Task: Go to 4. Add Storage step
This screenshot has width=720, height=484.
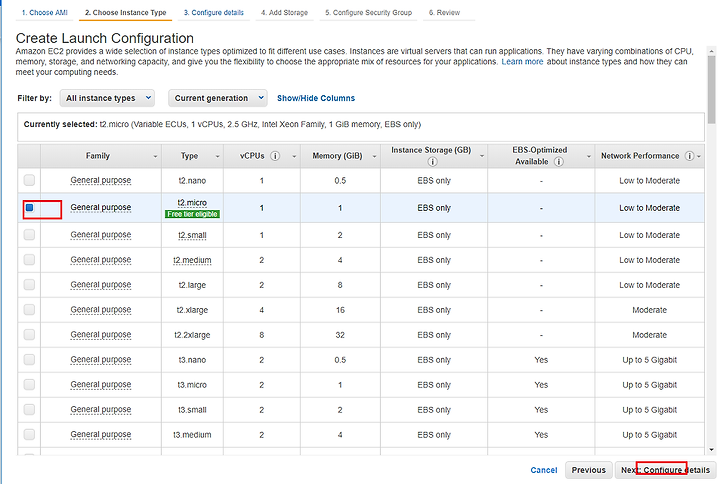Action: [x=284, y=12]
